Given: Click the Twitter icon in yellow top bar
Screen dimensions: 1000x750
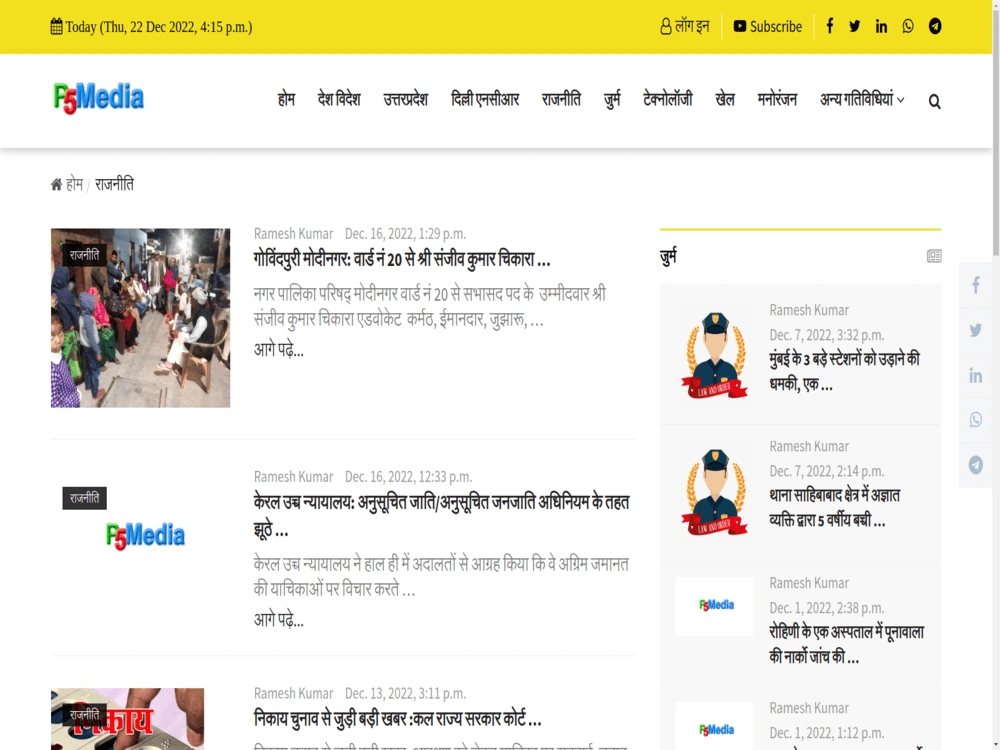Looking at the screenshot, I should point(855,26).
